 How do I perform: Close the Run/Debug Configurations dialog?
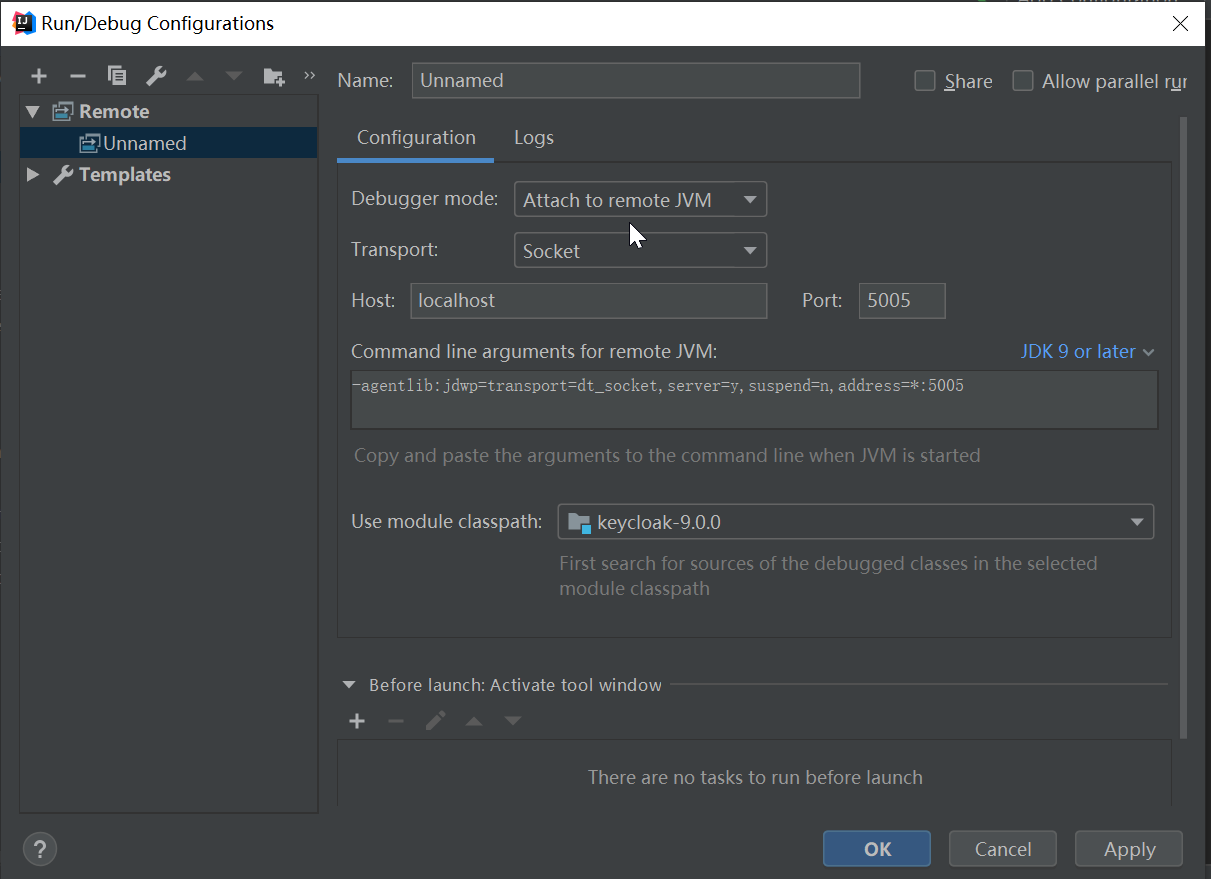coord(1180,24)
